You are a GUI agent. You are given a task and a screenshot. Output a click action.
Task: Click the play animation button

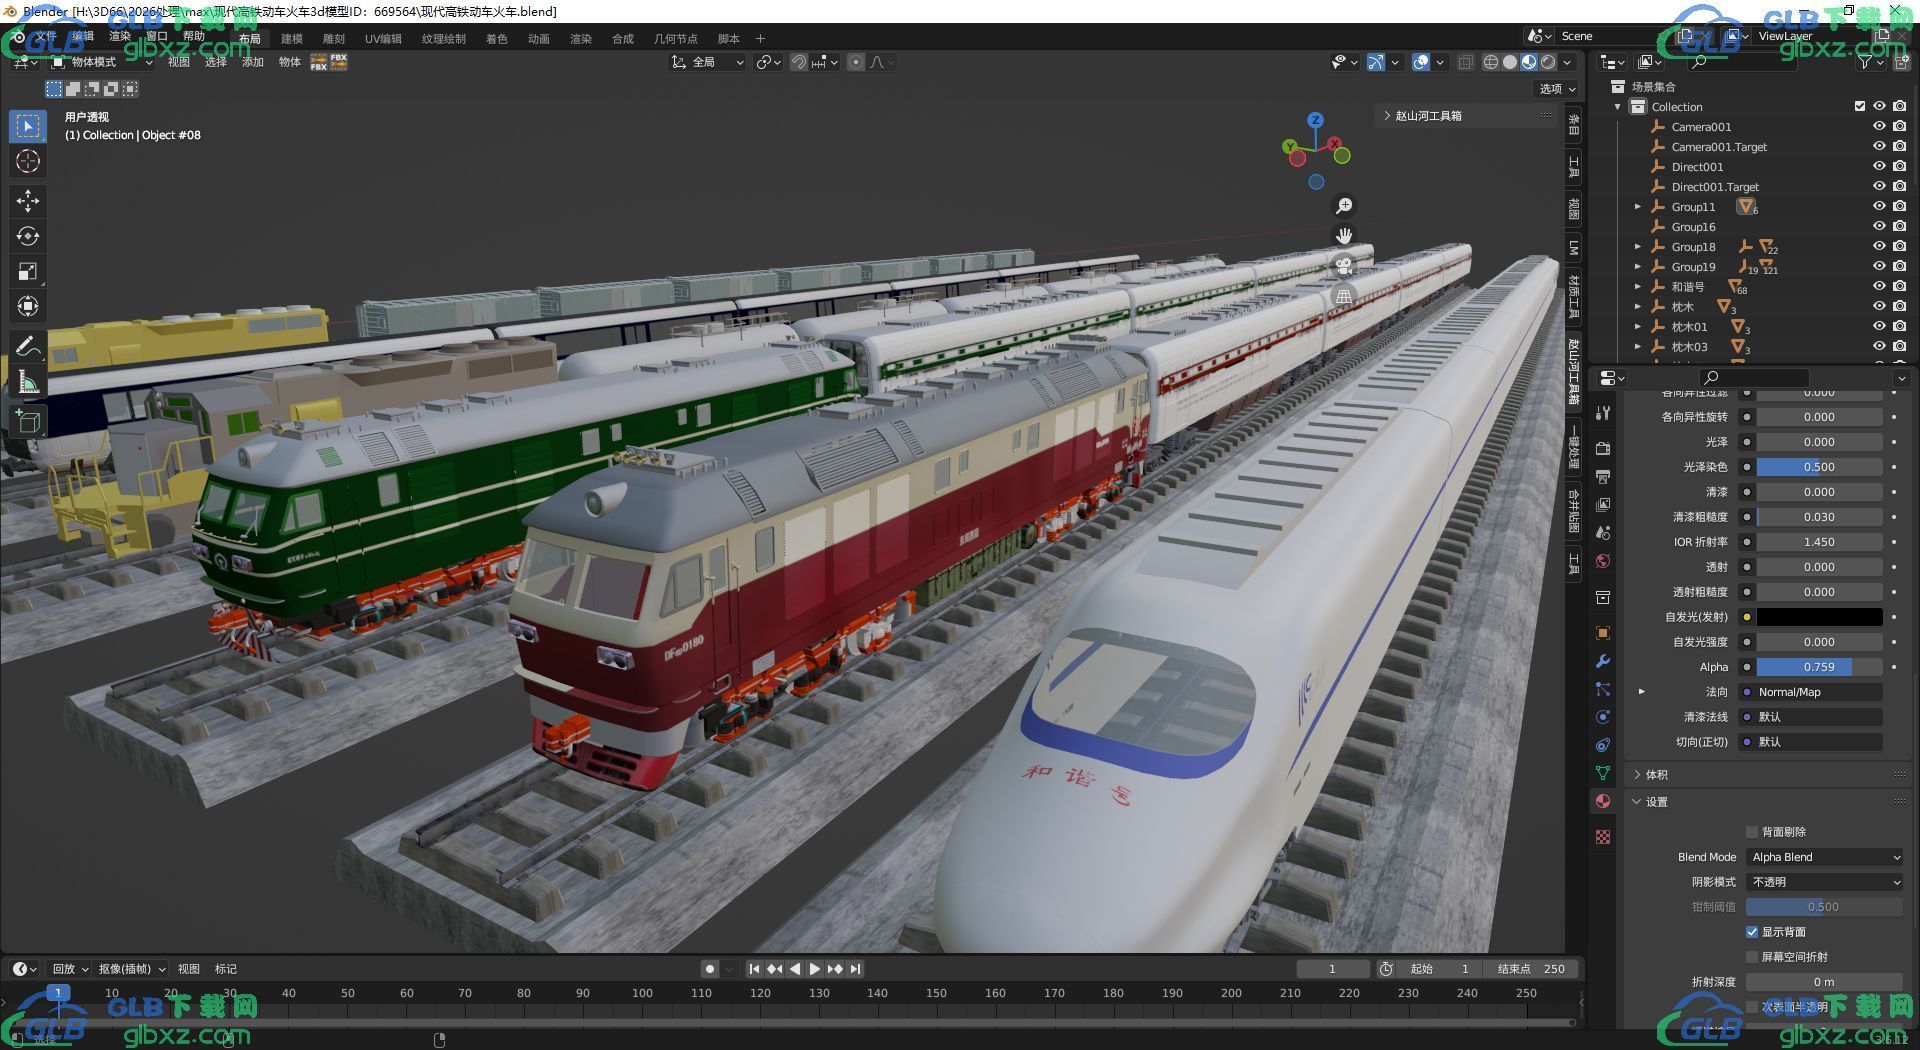coord(815,969)
